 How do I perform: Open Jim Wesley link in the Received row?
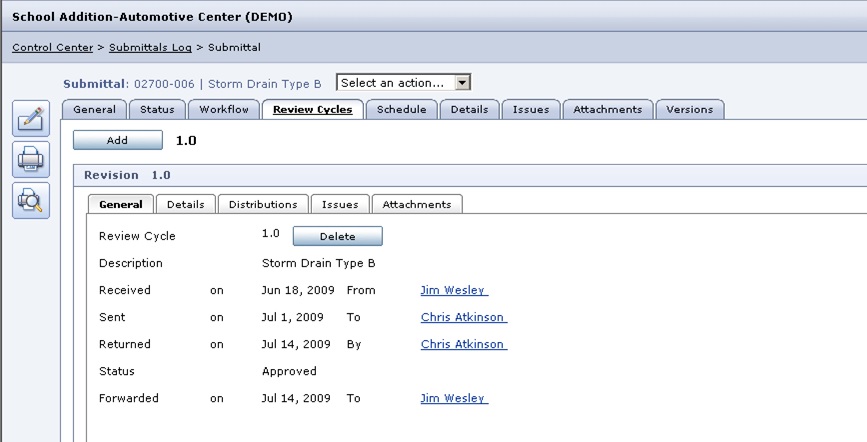(x=453, y=291)
